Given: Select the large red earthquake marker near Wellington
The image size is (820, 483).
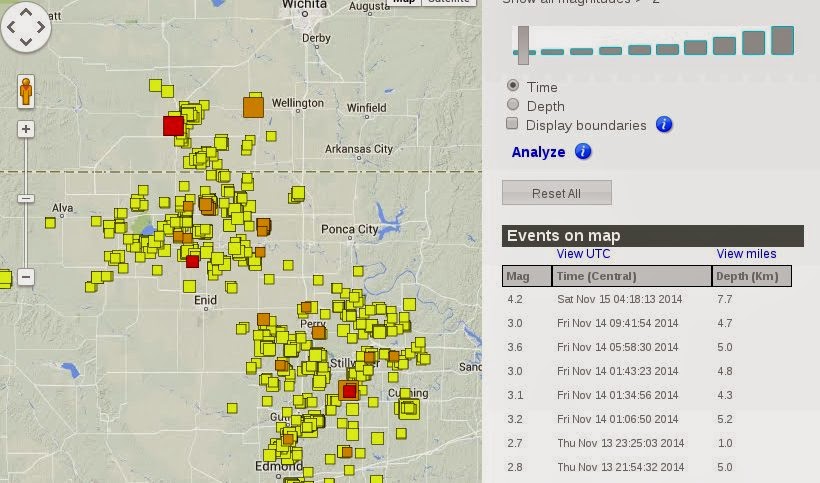Looking at the screenshot, I should coord(173,126).
